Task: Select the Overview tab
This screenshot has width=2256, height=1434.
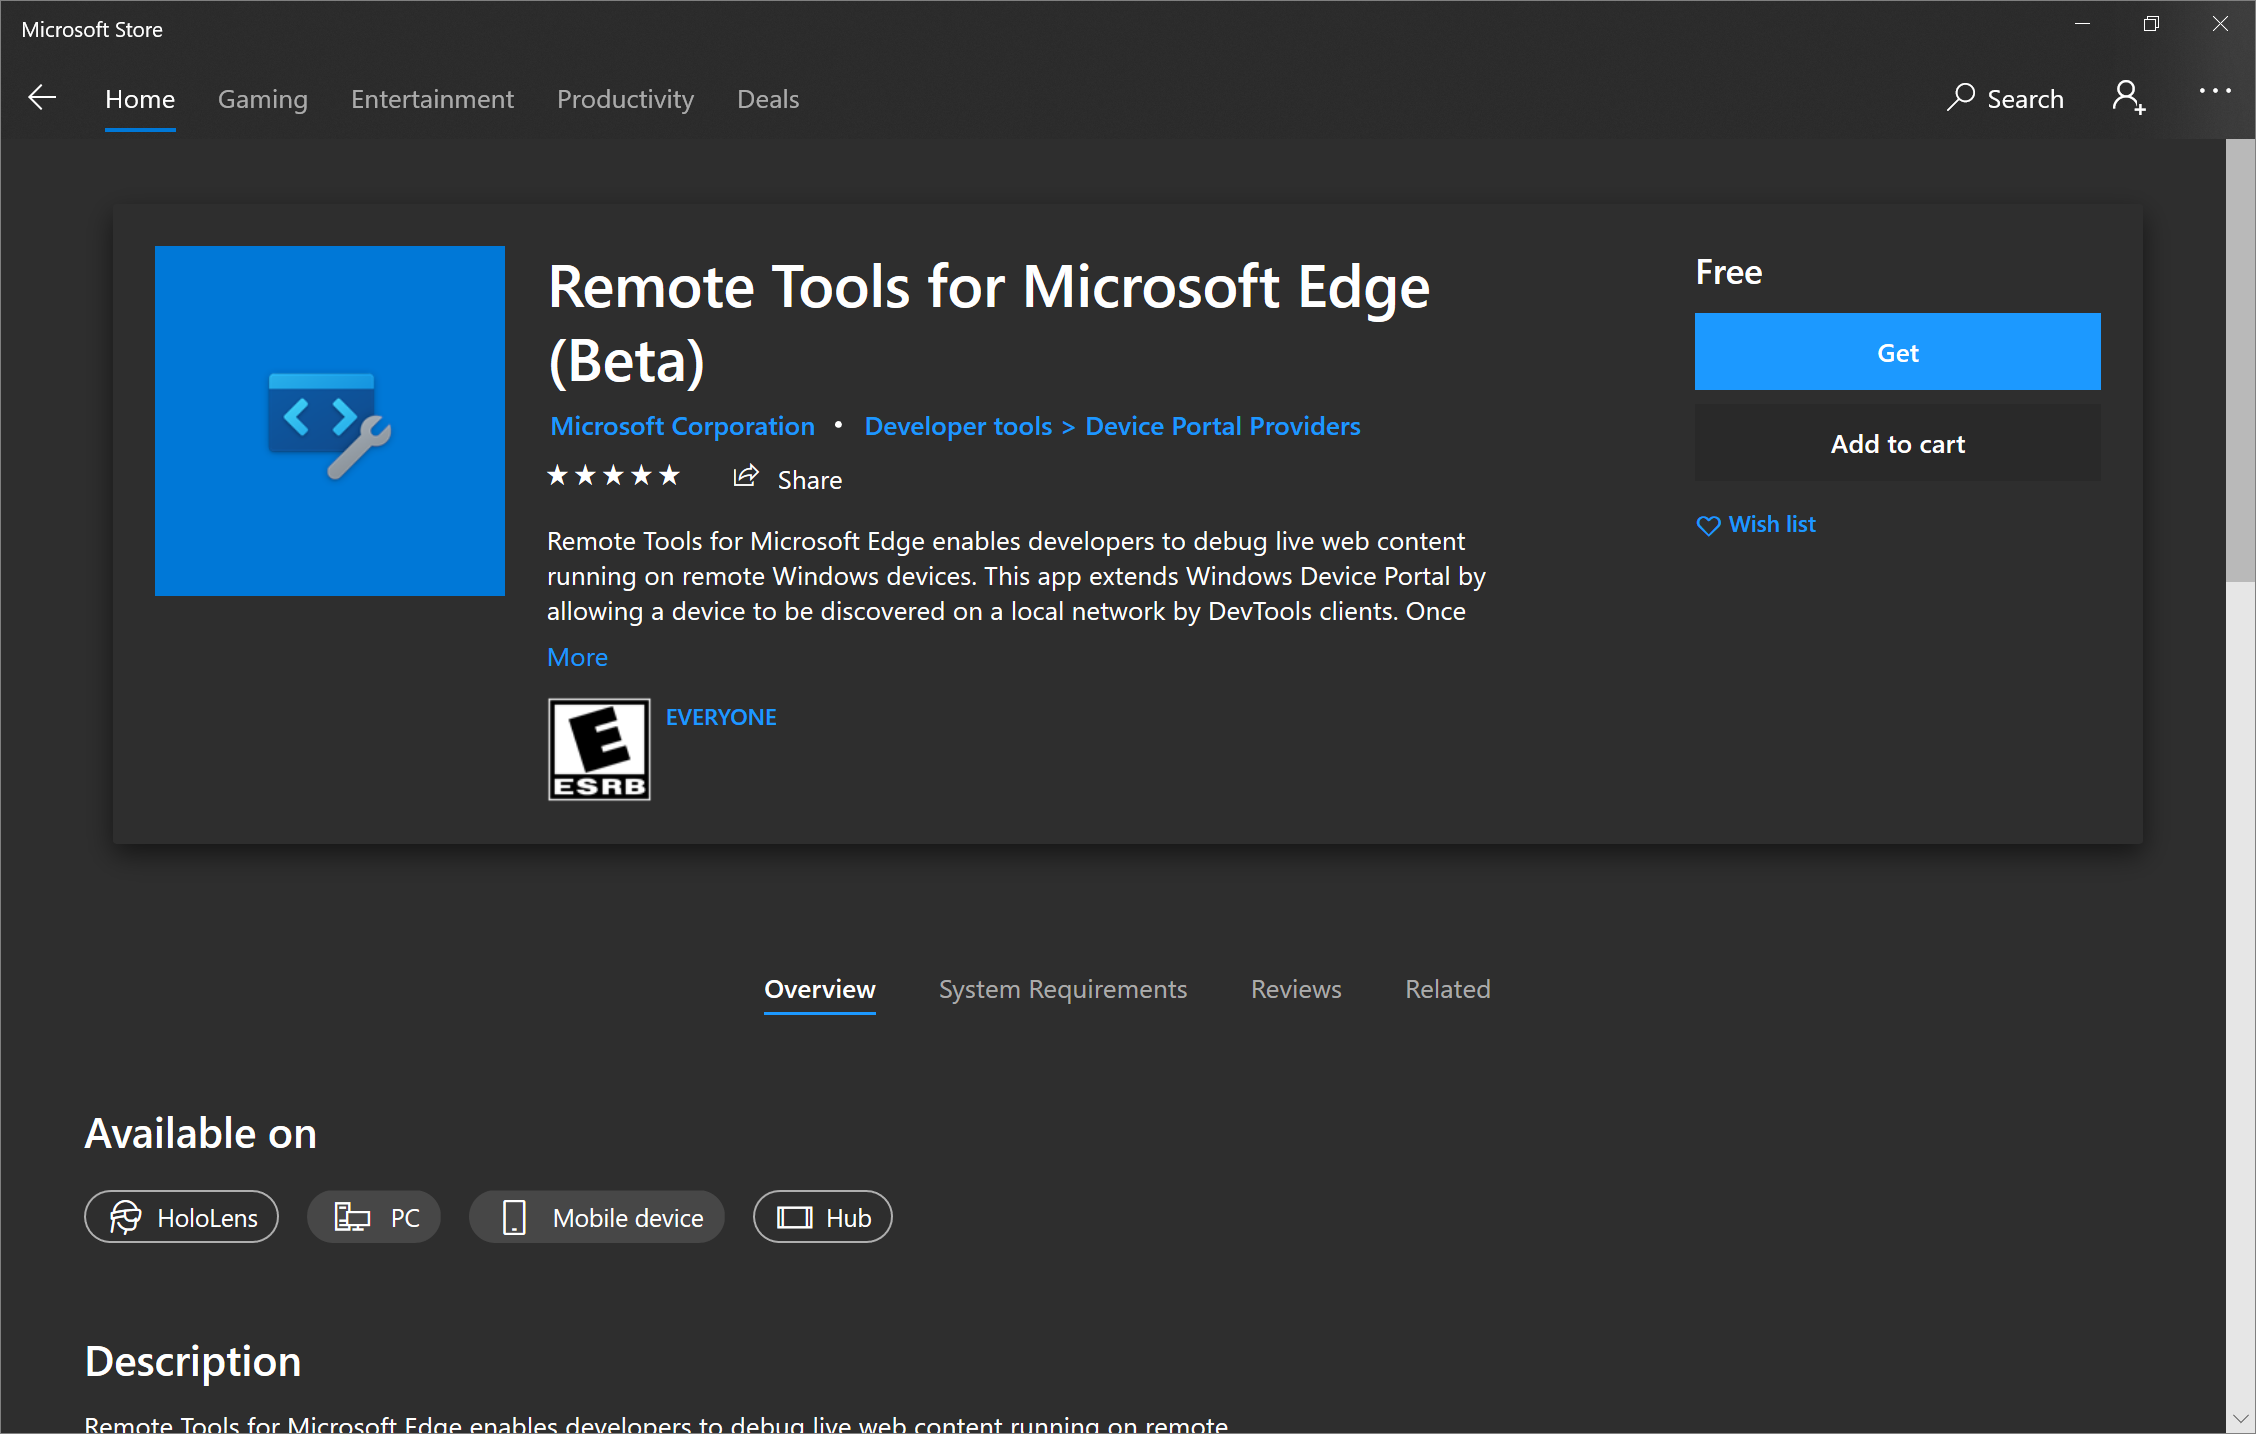Action: [x=821, y=990]
